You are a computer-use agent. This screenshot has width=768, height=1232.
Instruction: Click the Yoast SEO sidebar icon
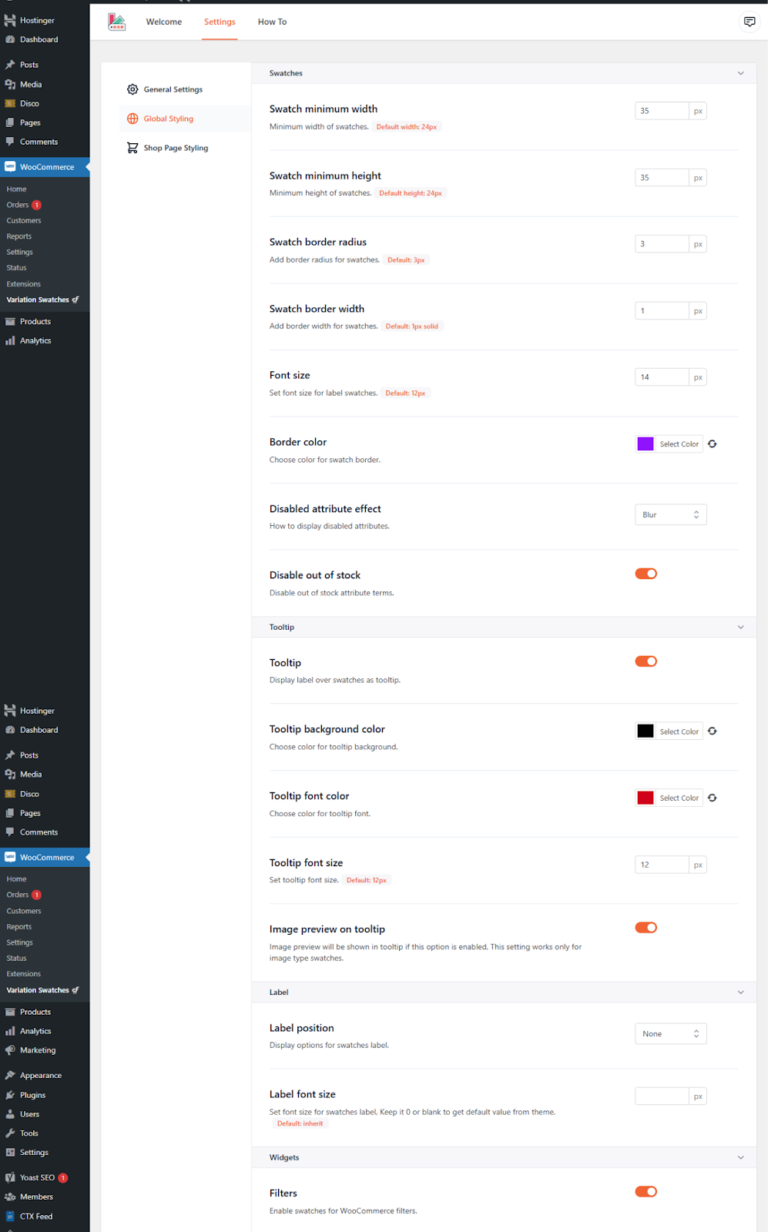(10, 1177)
